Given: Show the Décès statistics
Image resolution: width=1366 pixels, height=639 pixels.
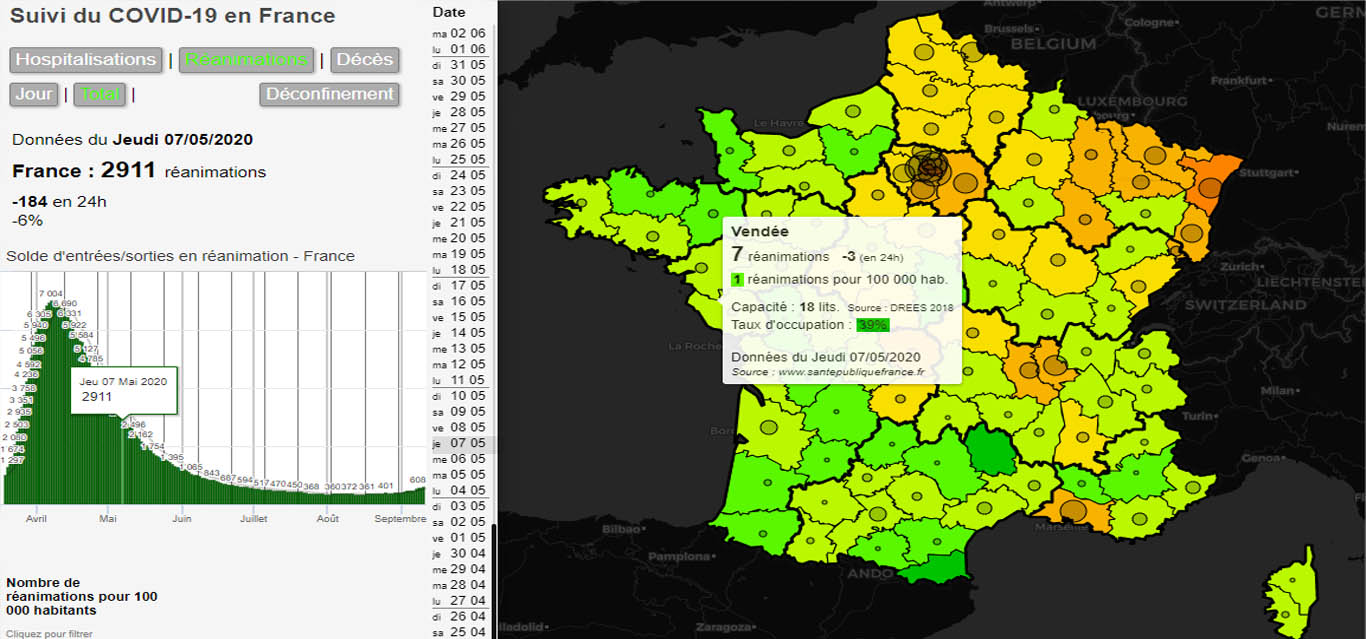Looking at the screenshot, I should [365, 60].
